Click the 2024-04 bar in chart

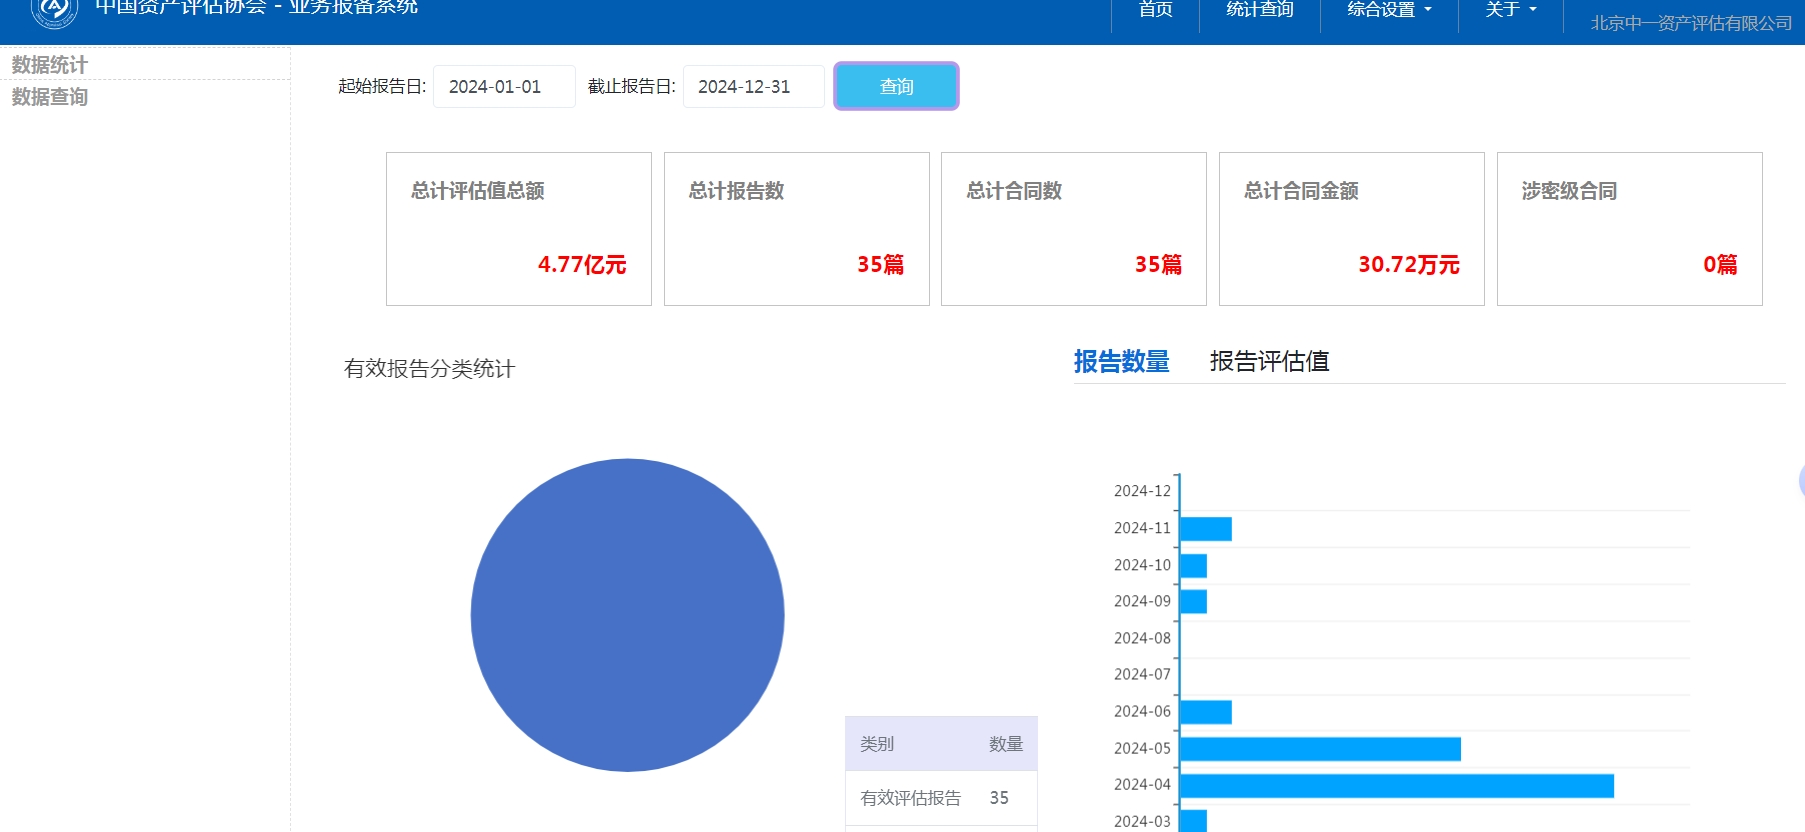click(1396, 786)
